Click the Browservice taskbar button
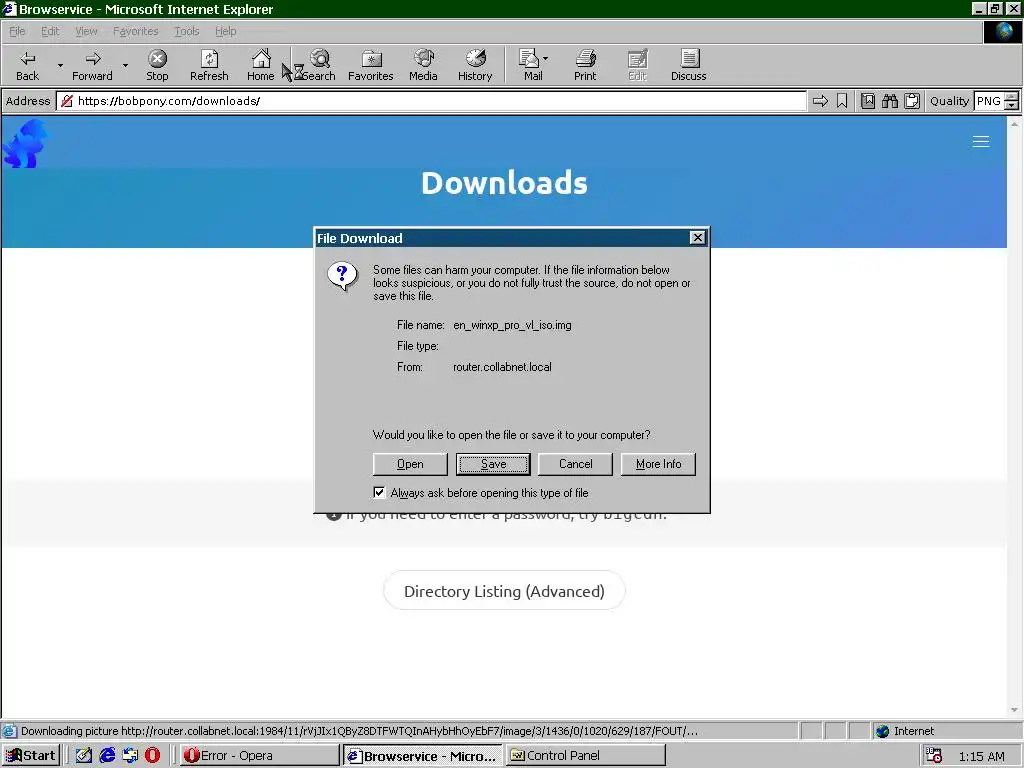1024x768 pixels. 423,756
